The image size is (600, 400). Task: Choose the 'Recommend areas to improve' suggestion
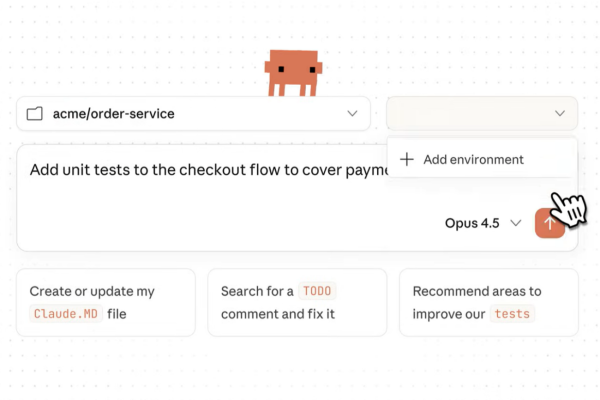[x=488, y=302]
